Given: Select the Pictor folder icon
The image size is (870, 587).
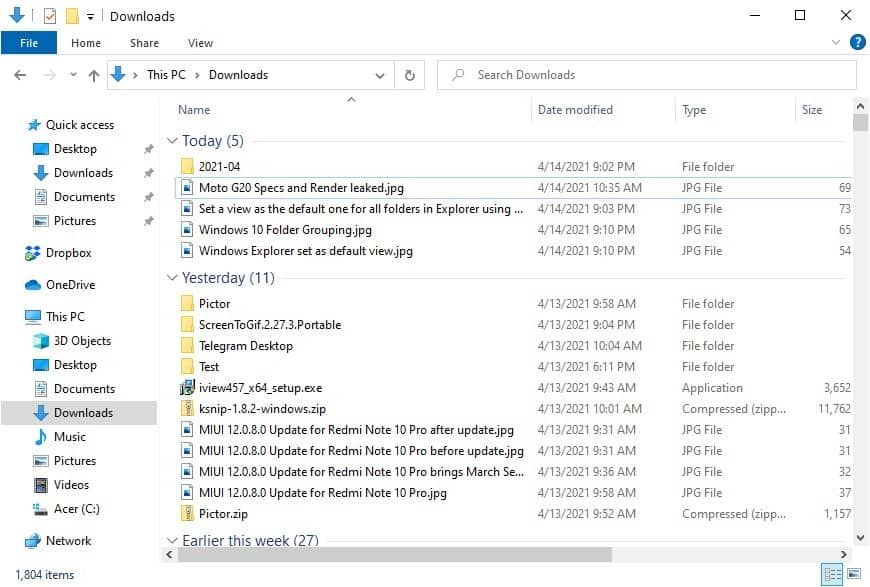Looking at the screenshot, I should 187,303.
